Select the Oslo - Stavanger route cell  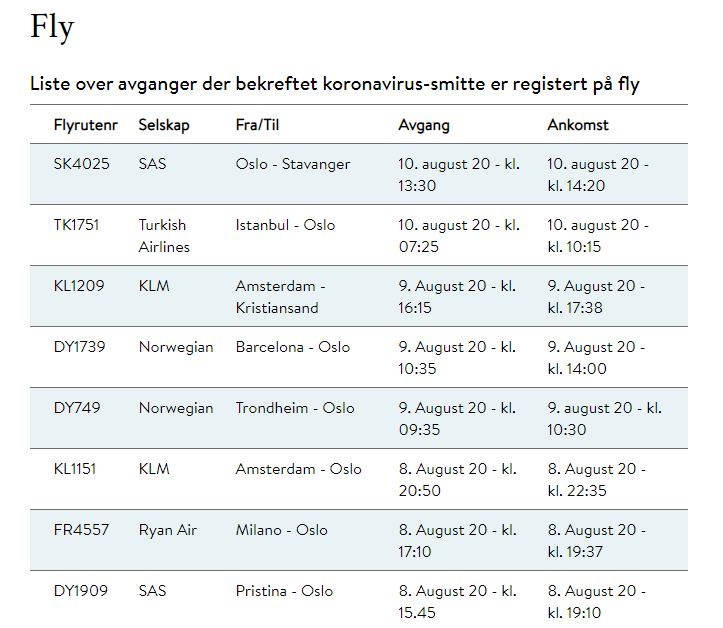(x=293, y=164)
